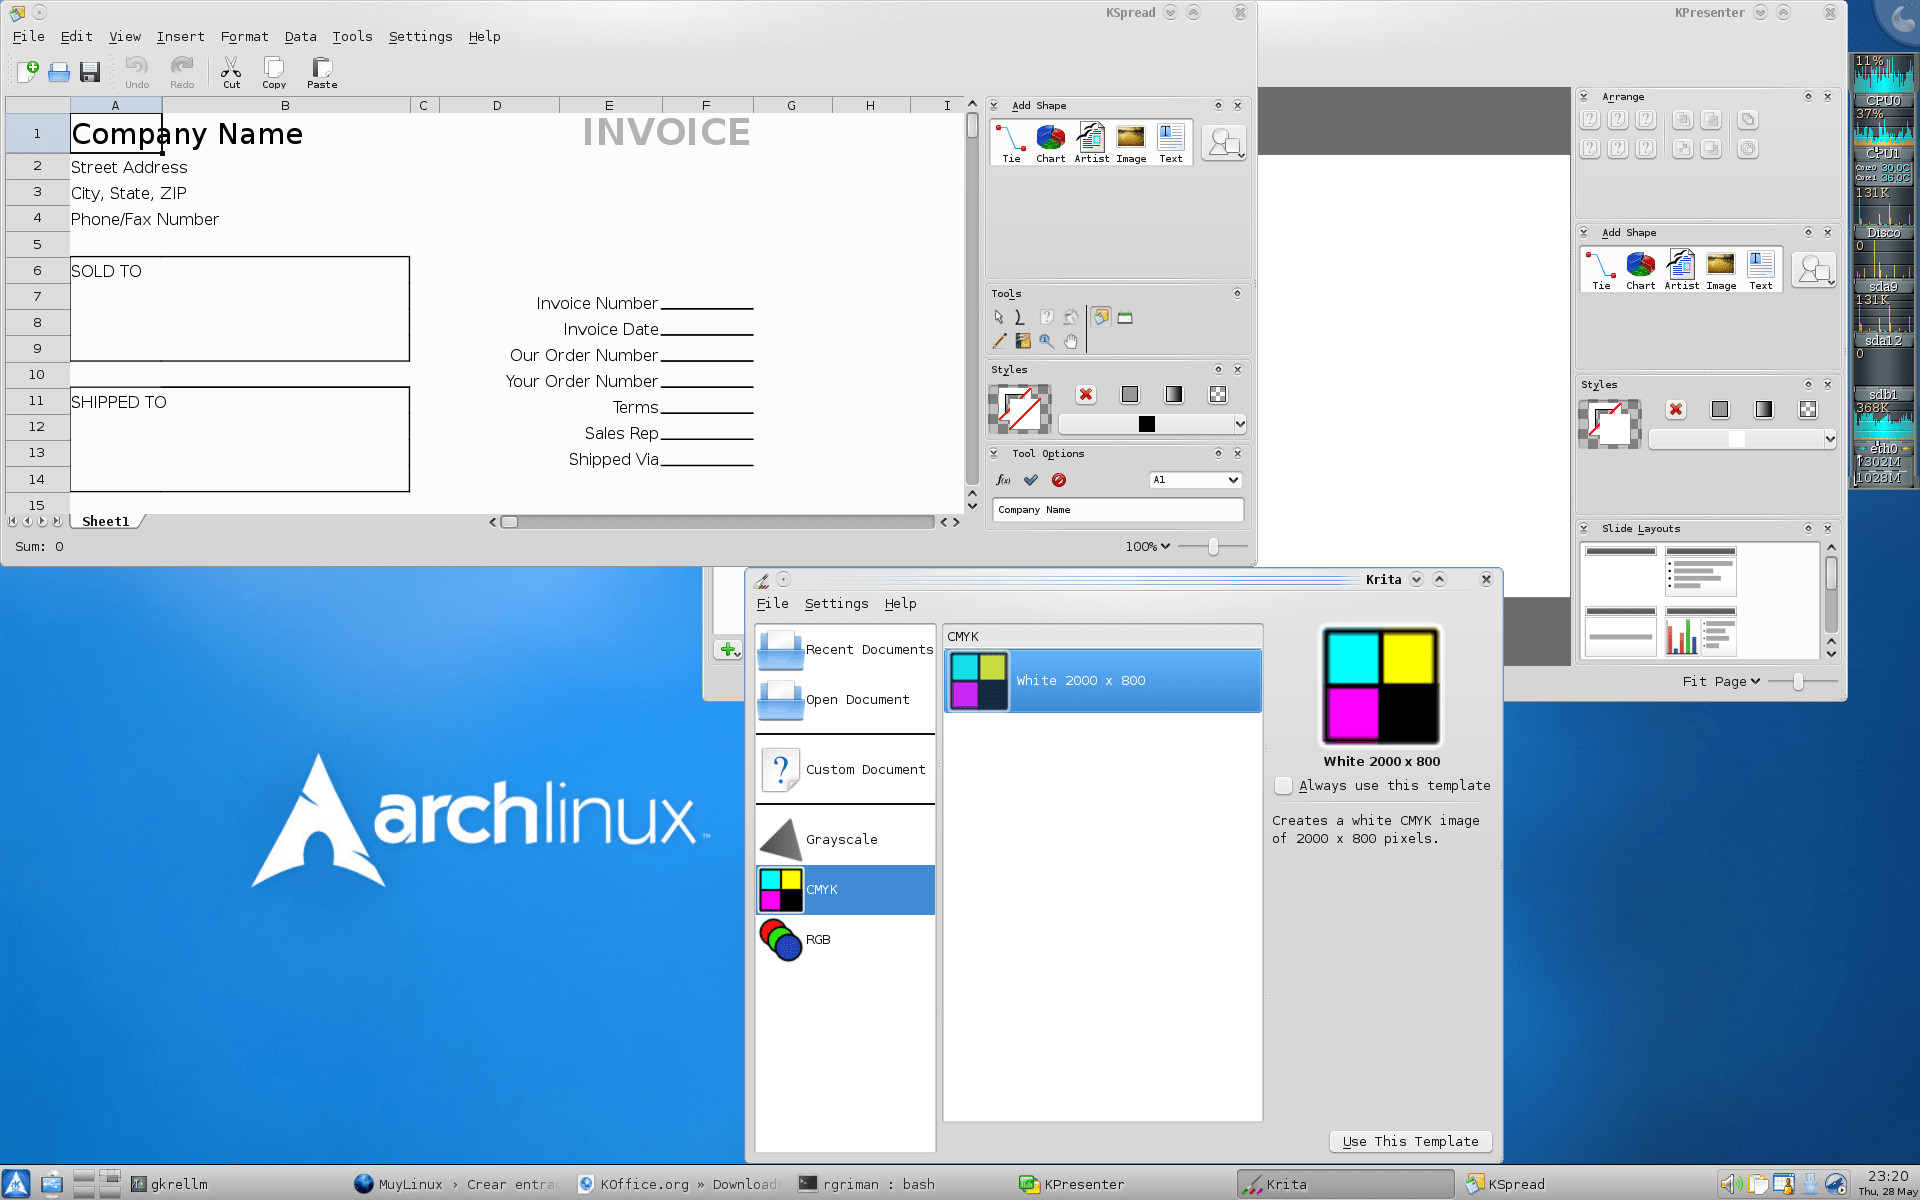Select the Pan hand tool in Tools panel
Image resolution: width=1920 pixels, height=1200 pixels.
click(x=1071, y=341)
